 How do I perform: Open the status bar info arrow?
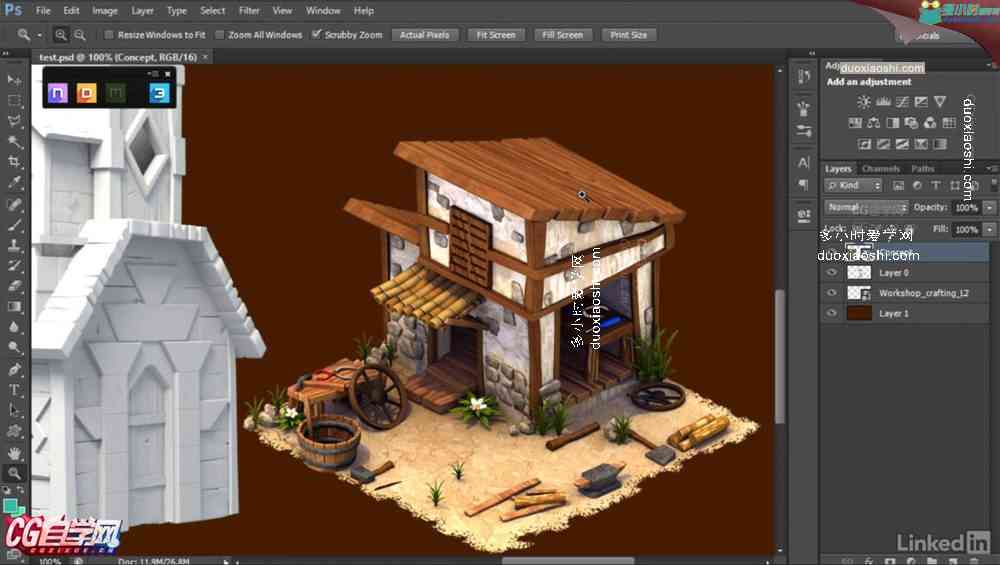click(226, 561)
